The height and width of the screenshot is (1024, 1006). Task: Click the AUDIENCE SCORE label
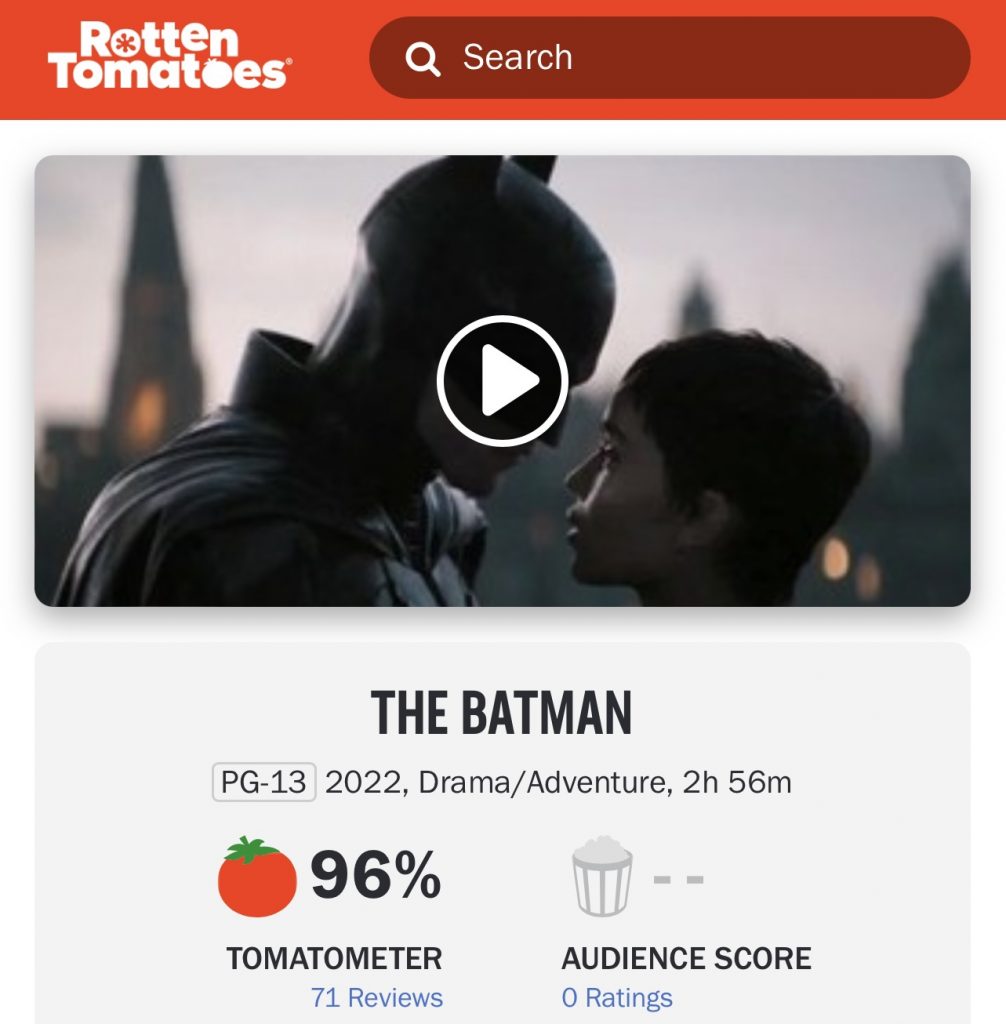[686, 958]
